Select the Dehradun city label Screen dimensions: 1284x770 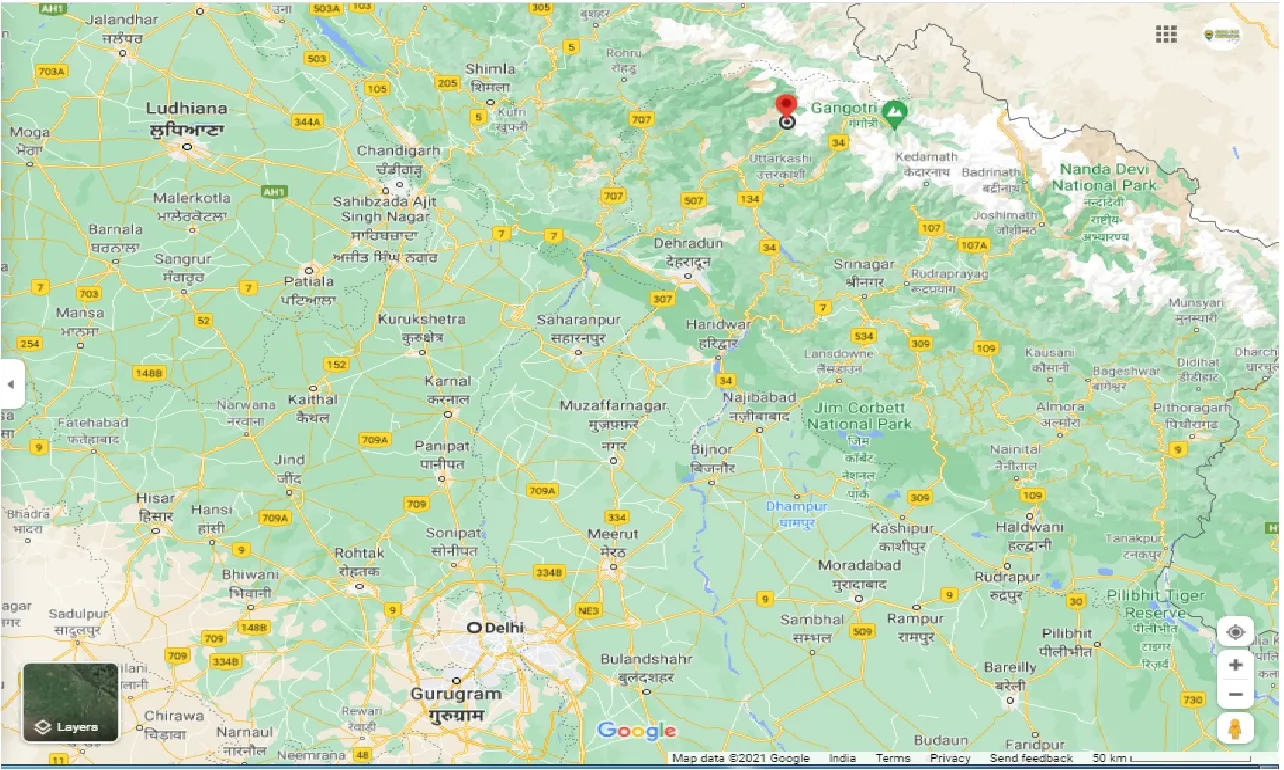688,244
